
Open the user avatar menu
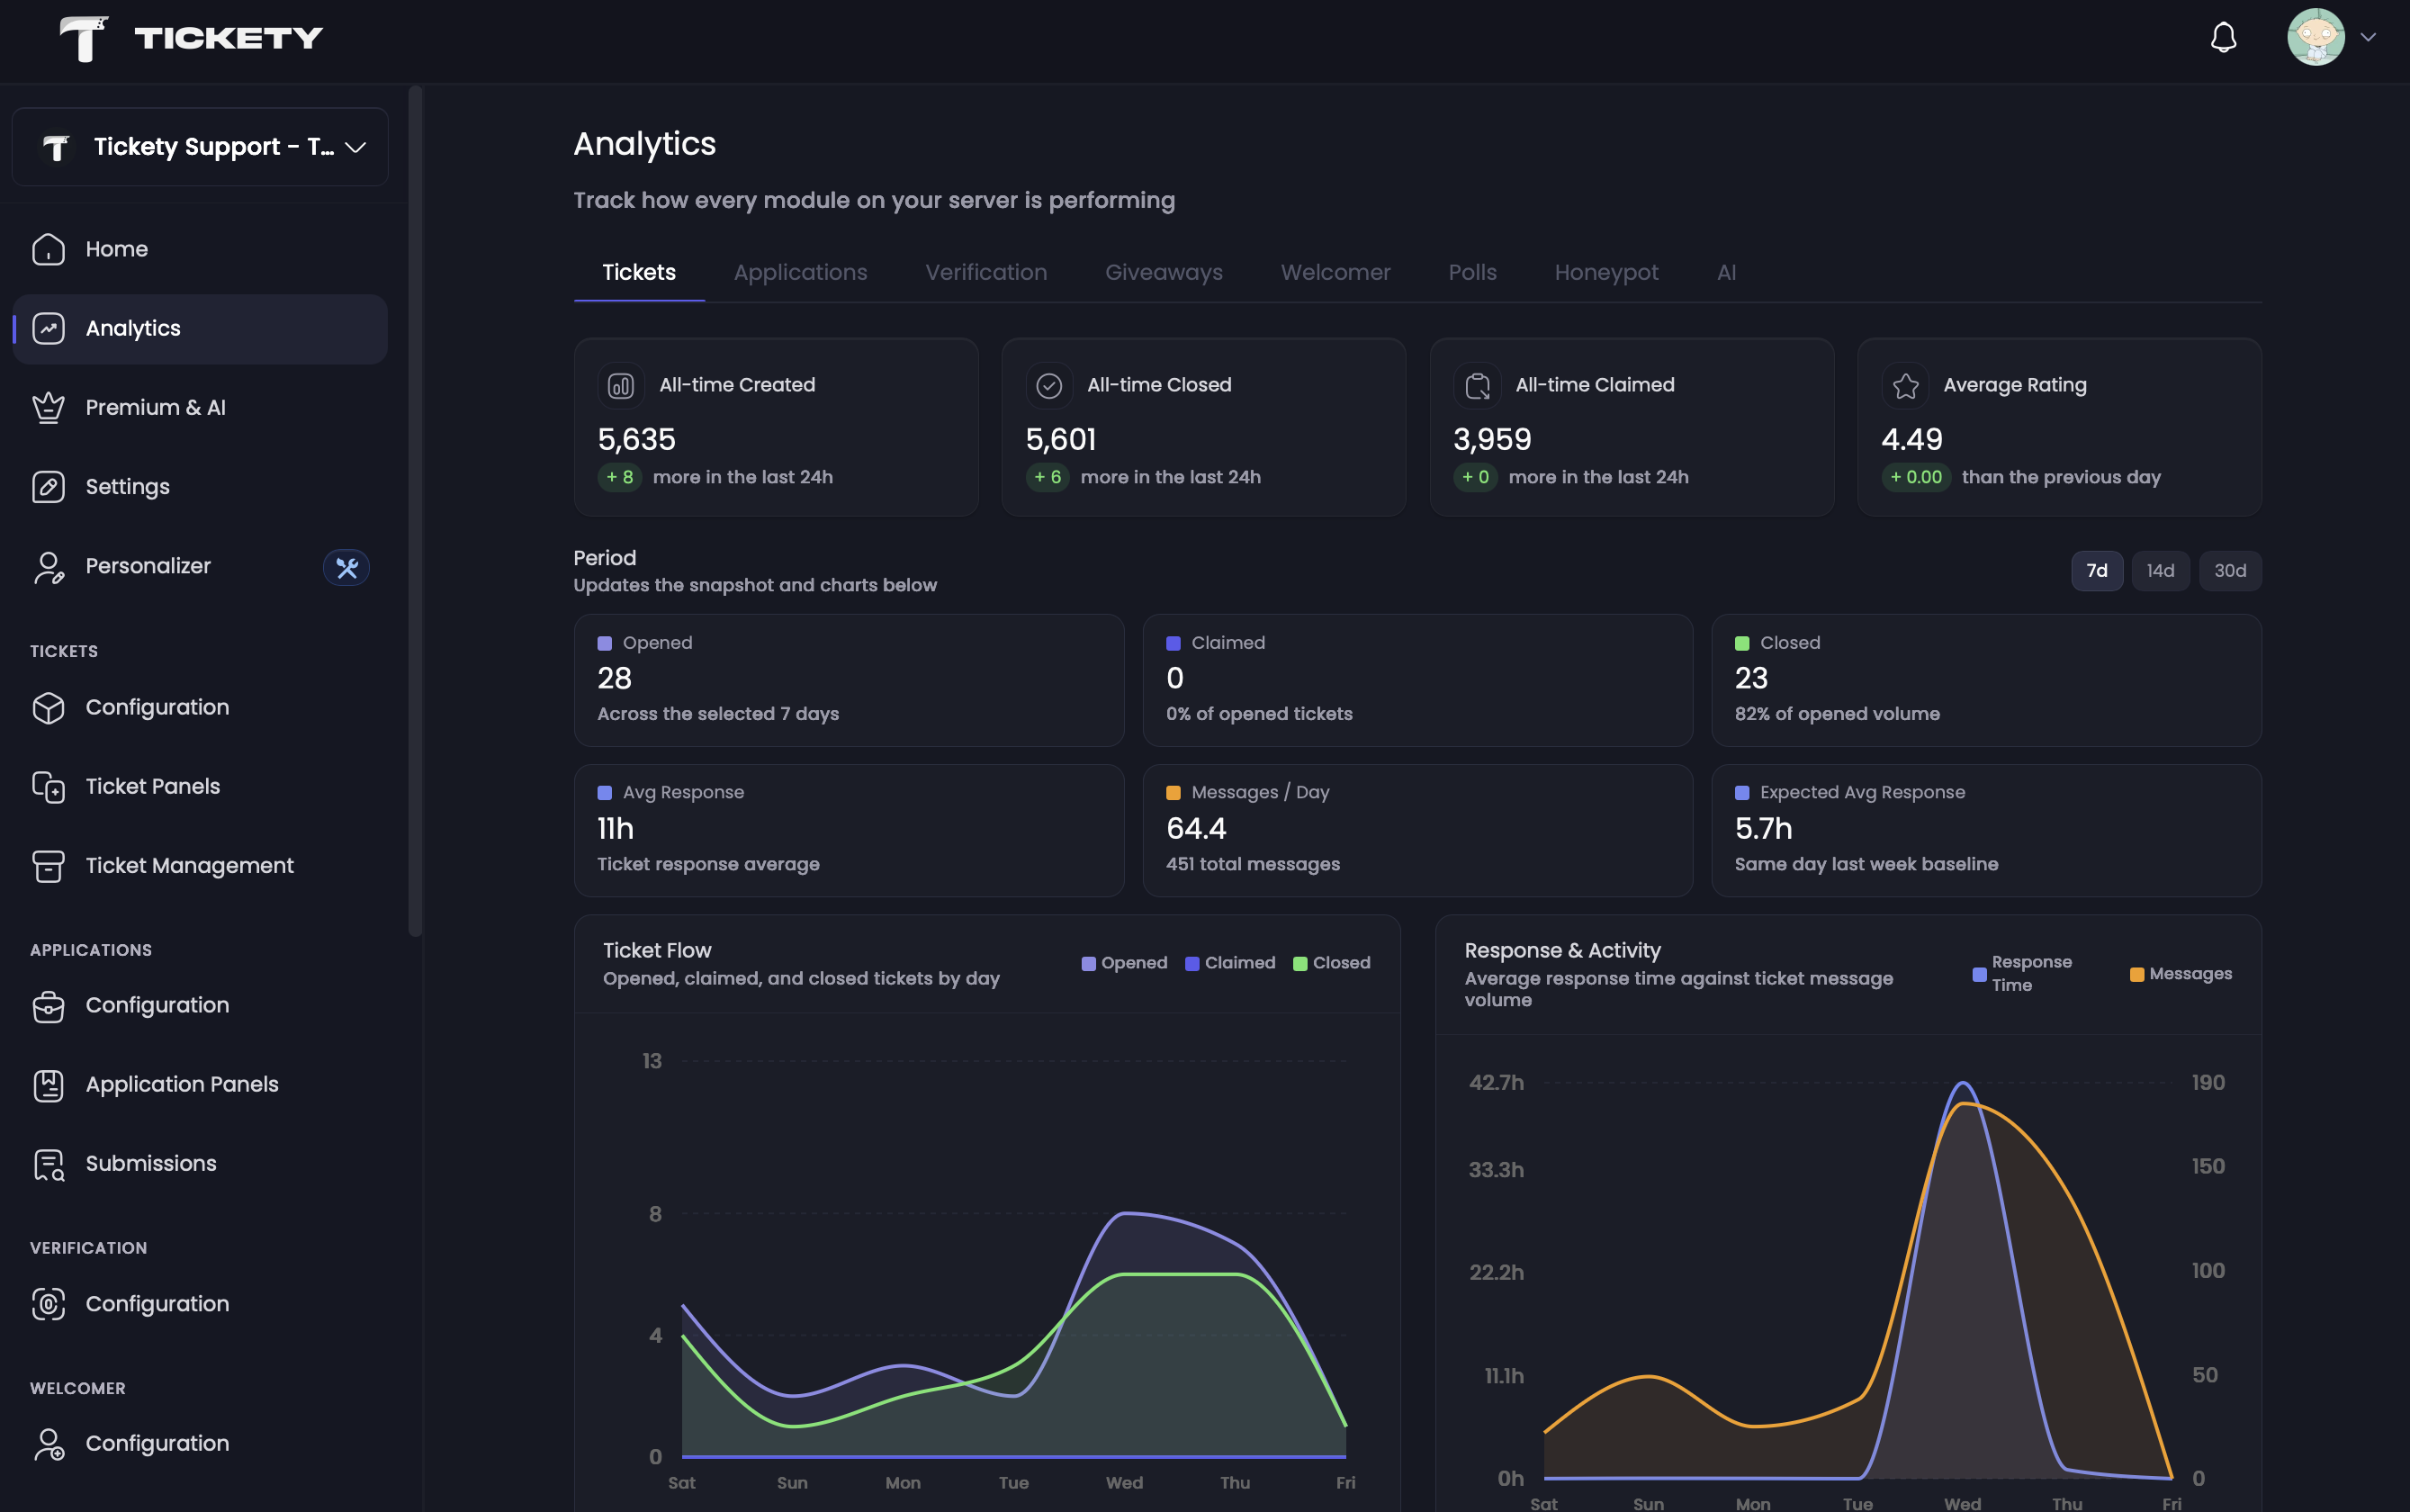click(2315, 37)
